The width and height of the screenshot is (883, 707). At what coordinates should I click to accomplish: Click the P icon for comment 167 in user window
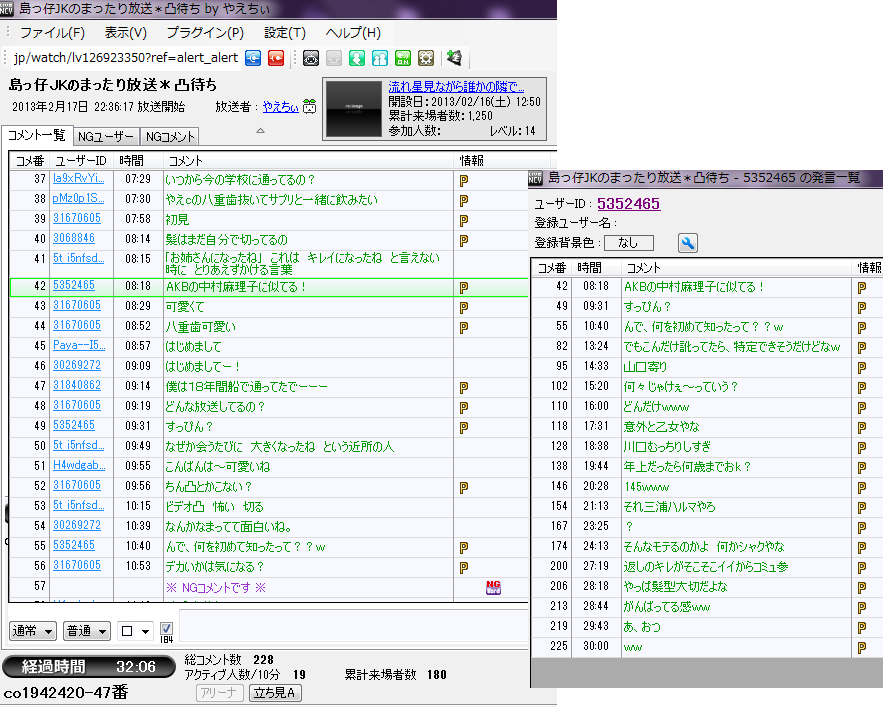point(862,528)
